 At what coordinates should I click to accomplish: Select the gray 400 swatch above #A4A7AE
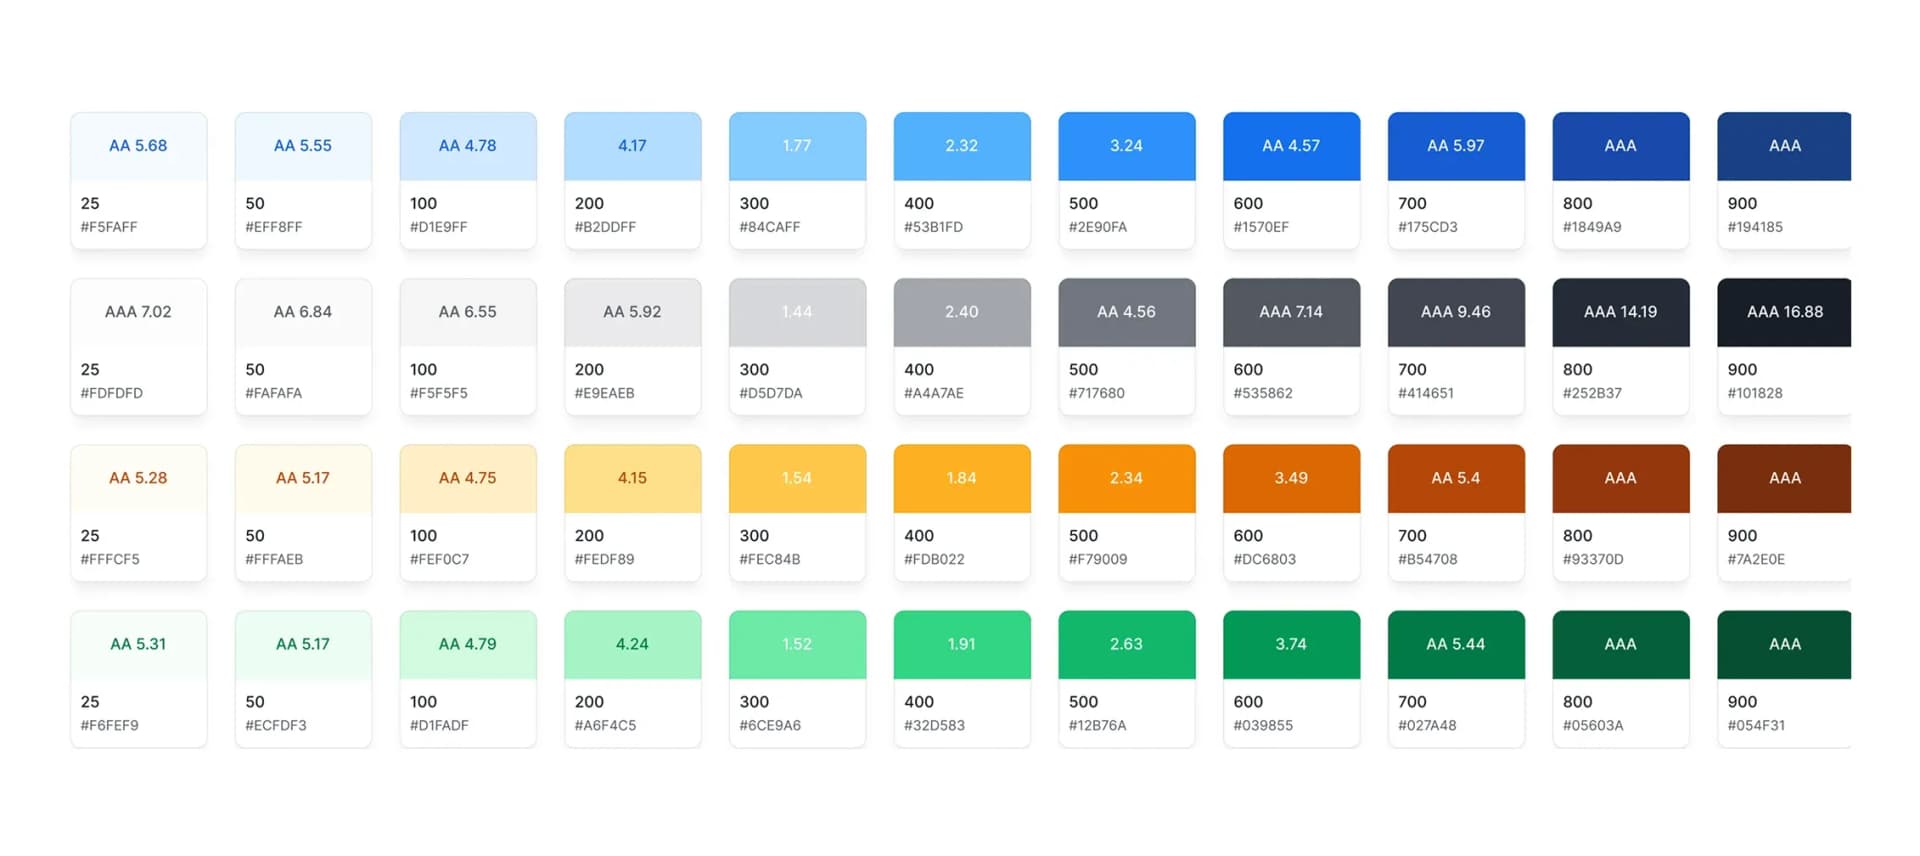click(x=962, y=312)
